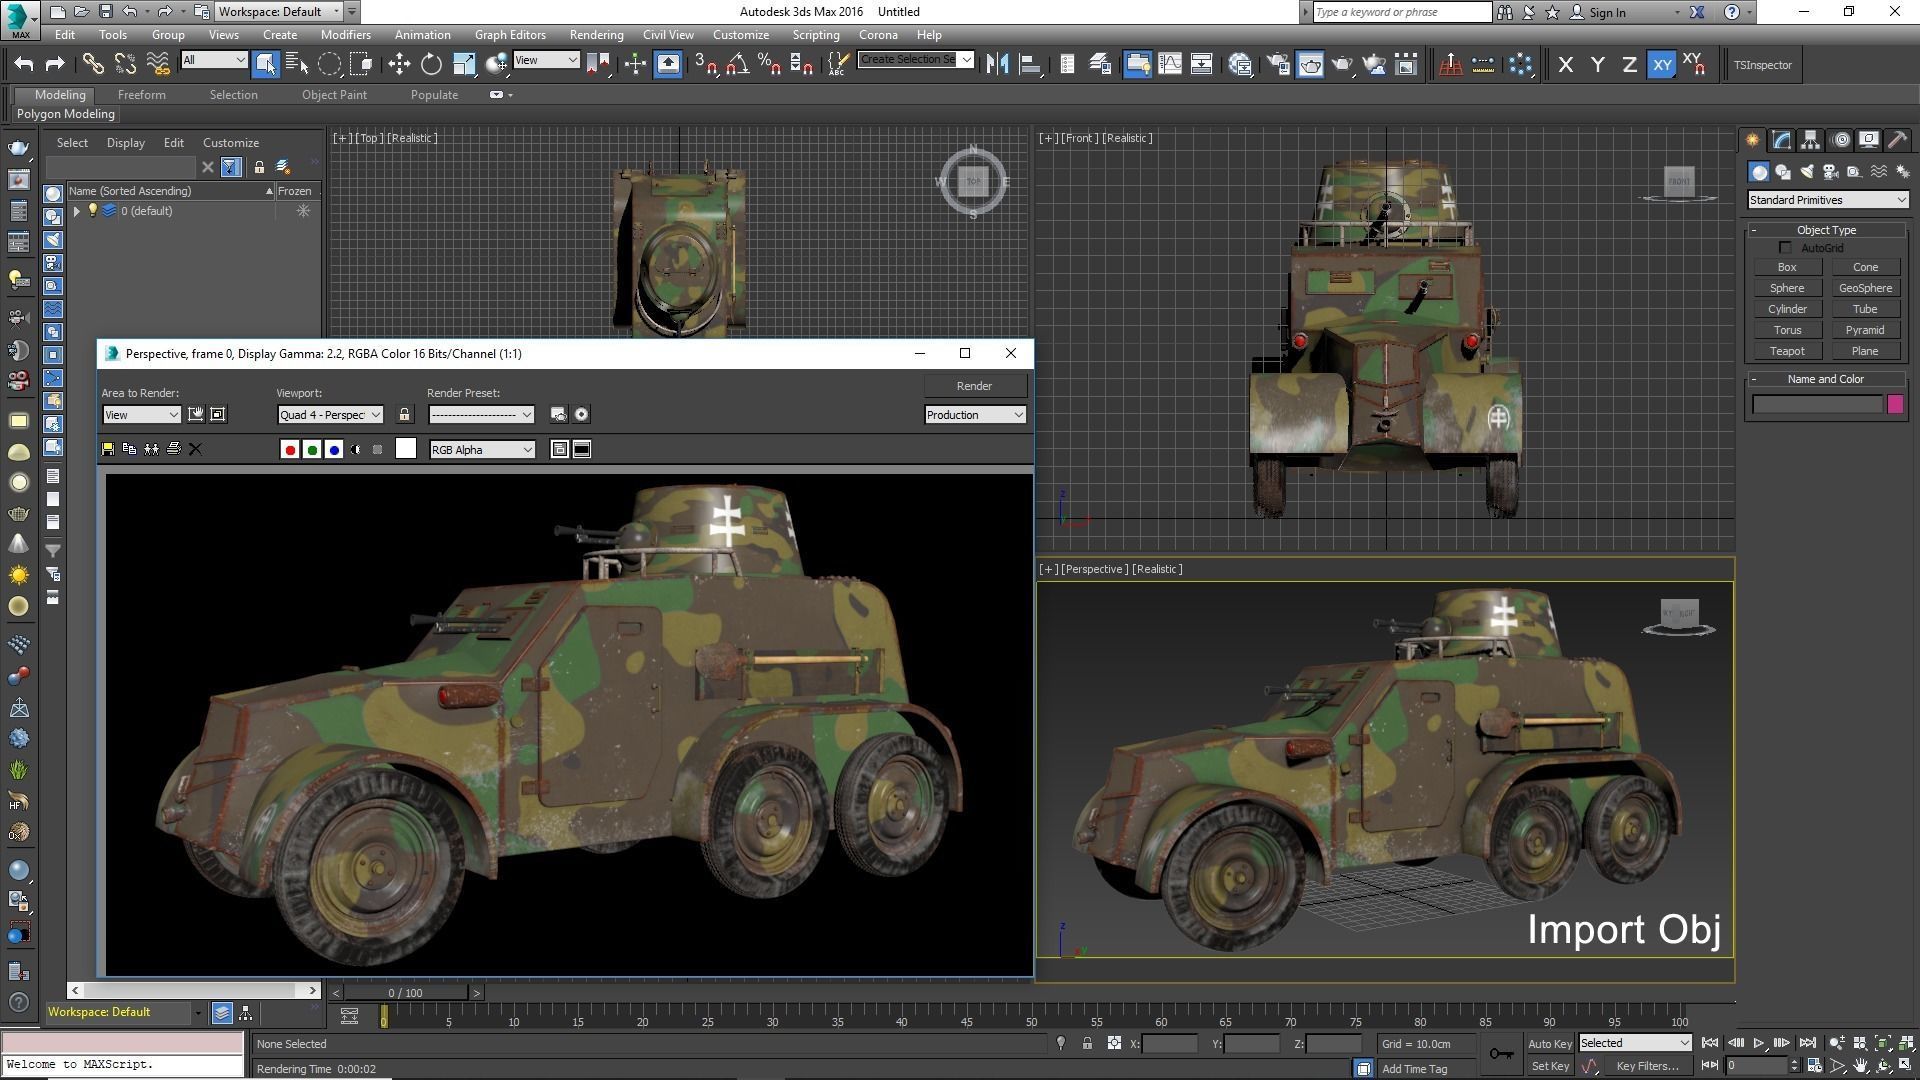Screen dimensions: 1920x1080
Task: Click the Redo arrow in main toolbar
Action: pyautogui.click(x=55, y=65)
